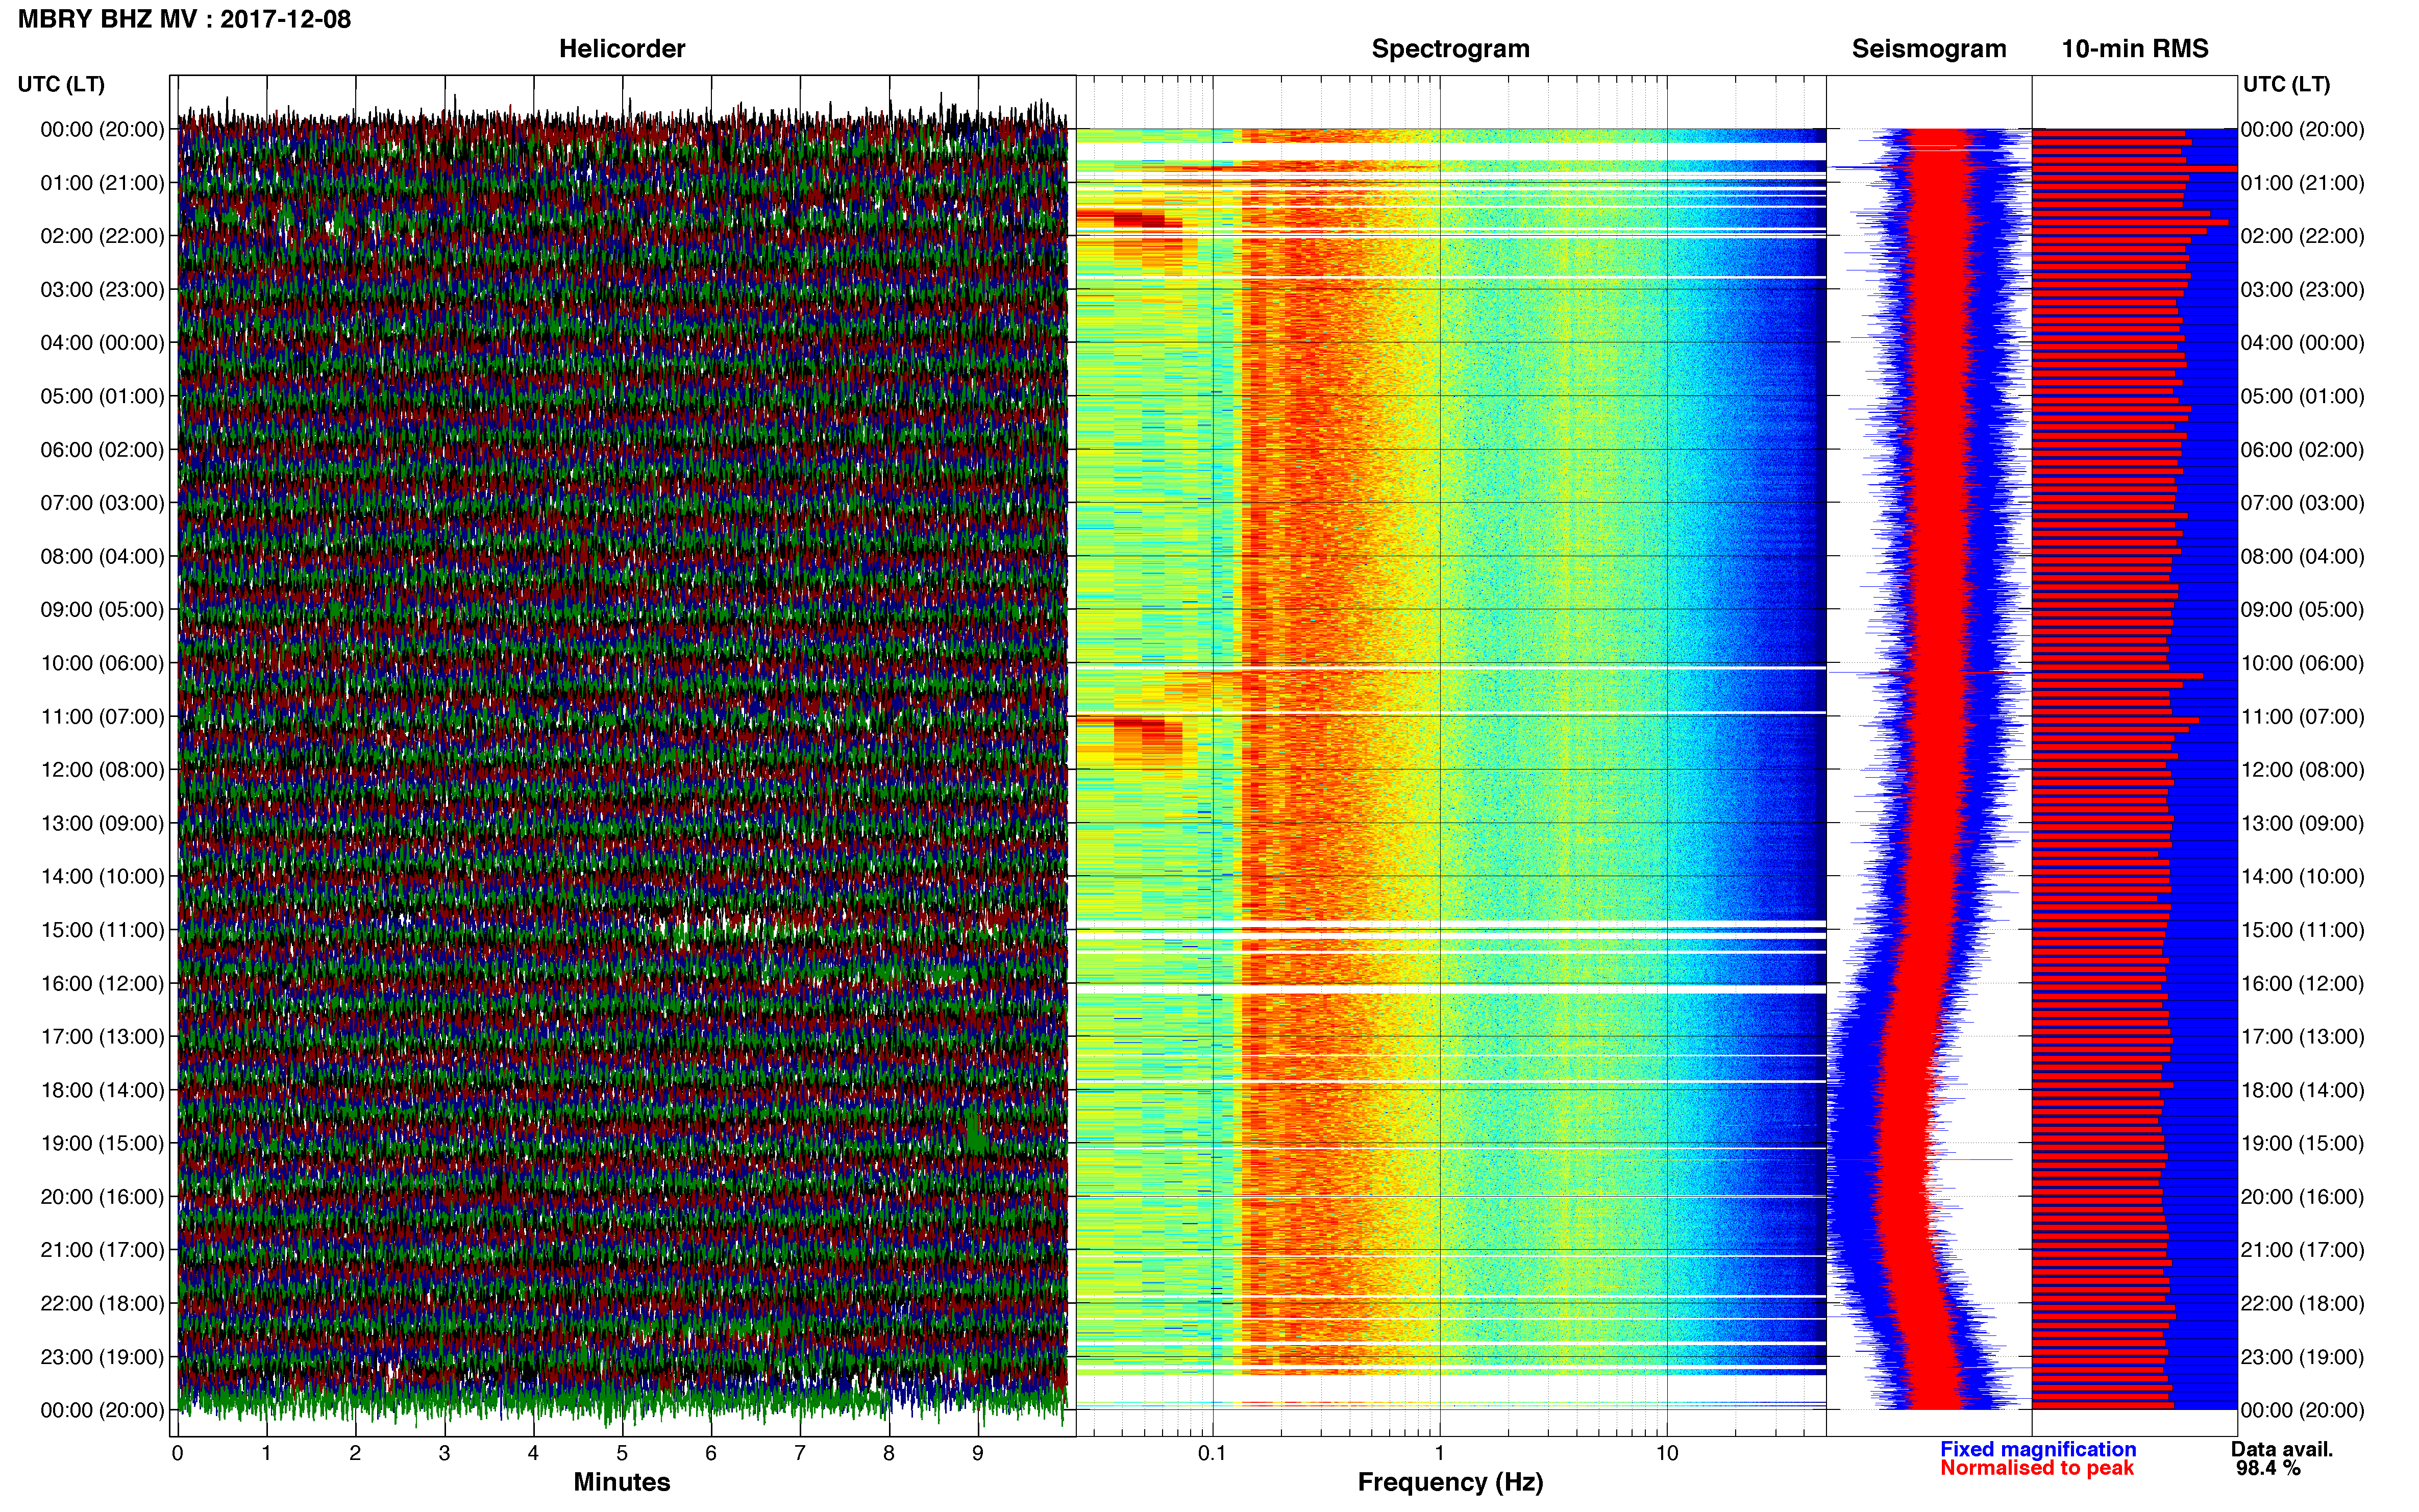Click left time label '09:00 (05:00)'

click(102, 610)
